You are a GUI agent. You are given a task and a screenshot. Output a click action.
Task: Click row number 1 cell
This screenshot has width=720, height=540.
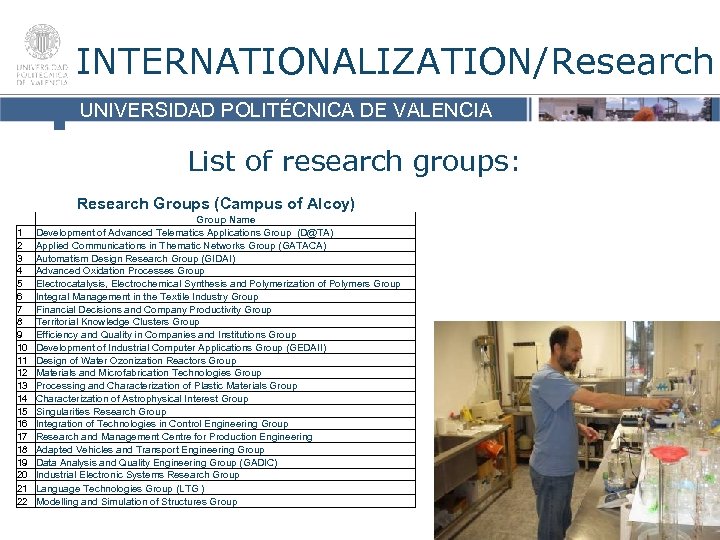tap(26, 232)
